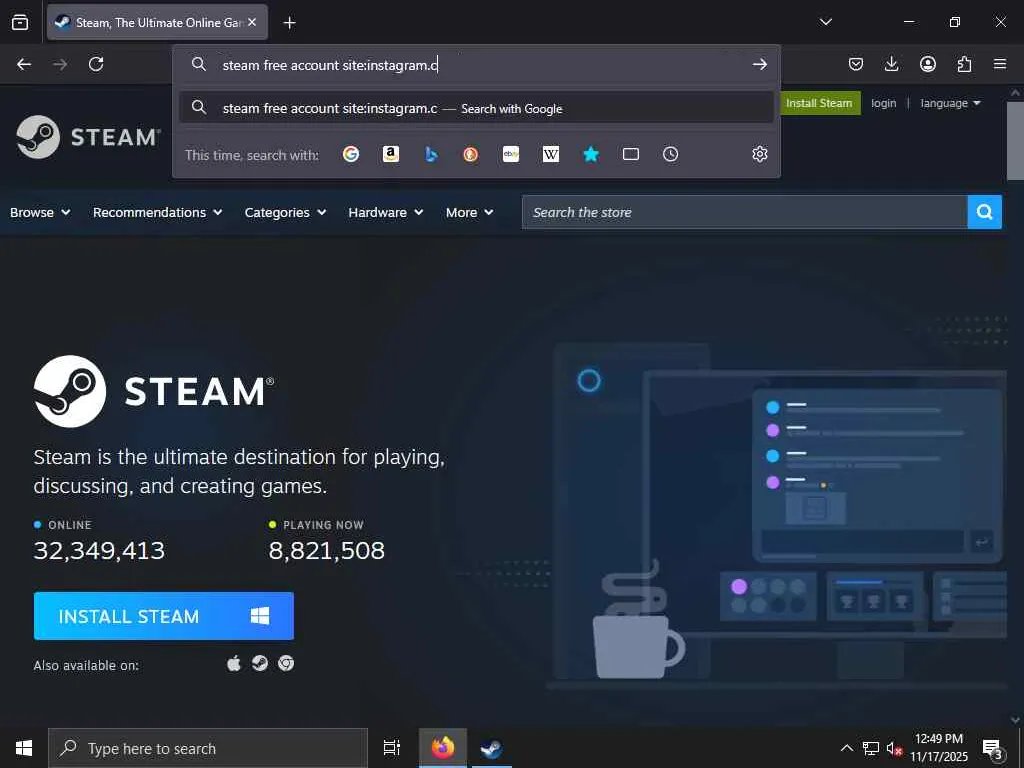Go back with the back arrow
The width and height of the screenshot is (1024, 768).
click(24, 64)
